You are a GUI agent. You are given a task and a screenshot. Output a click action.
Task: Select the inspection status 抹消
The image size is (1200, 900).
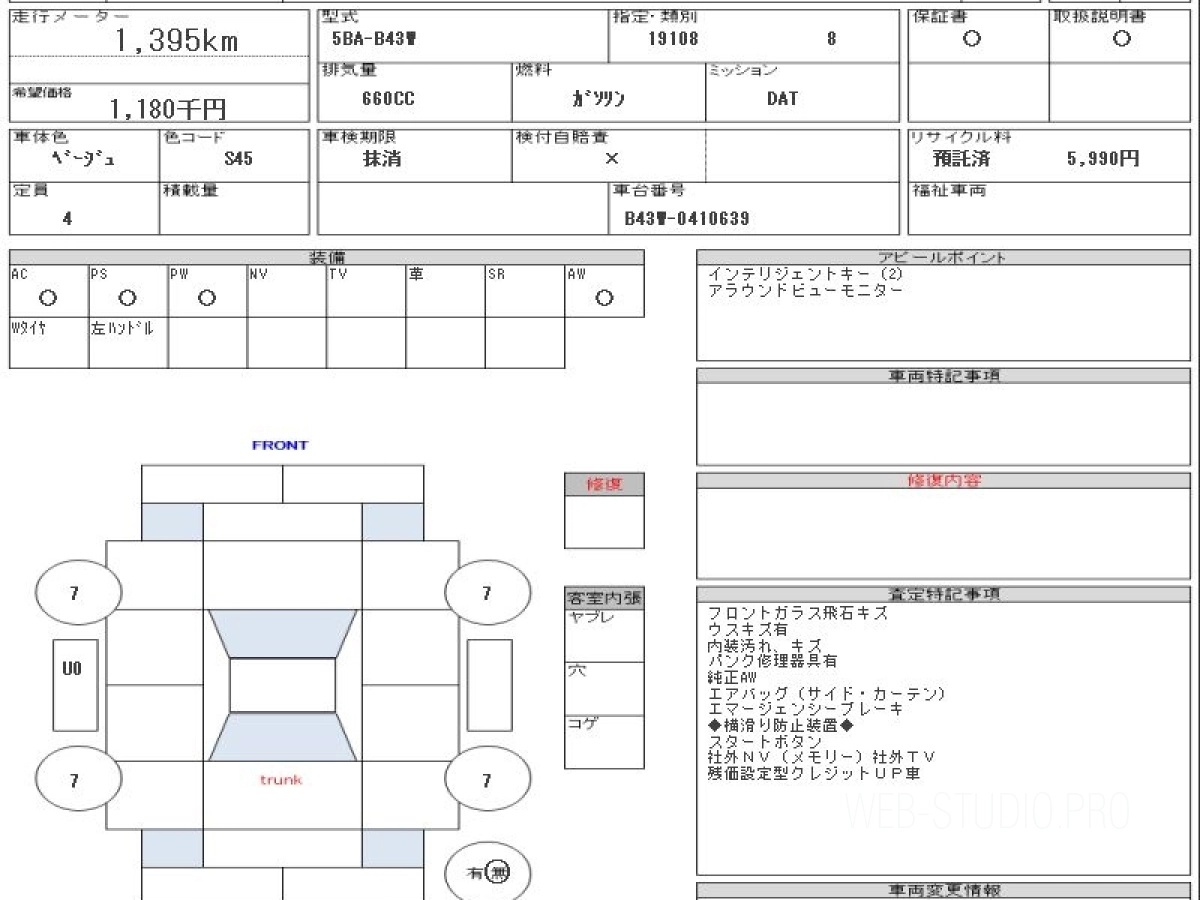point(382,158)
